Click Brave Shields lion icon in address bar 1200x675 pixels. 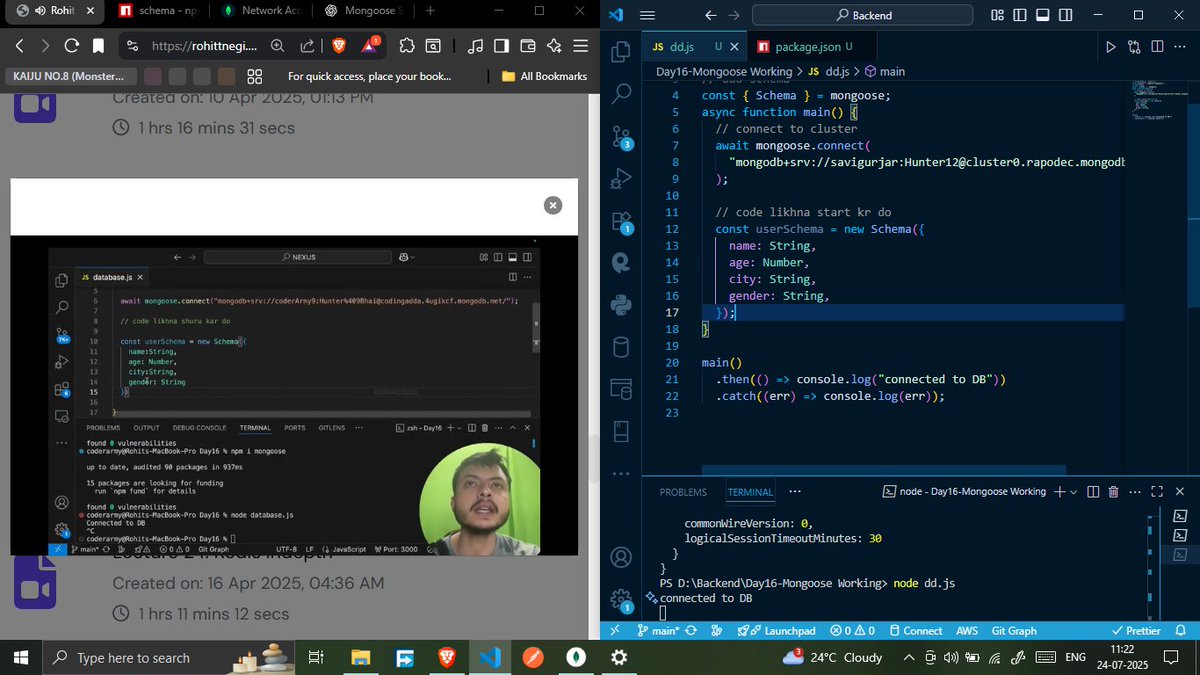coord(338,46)
